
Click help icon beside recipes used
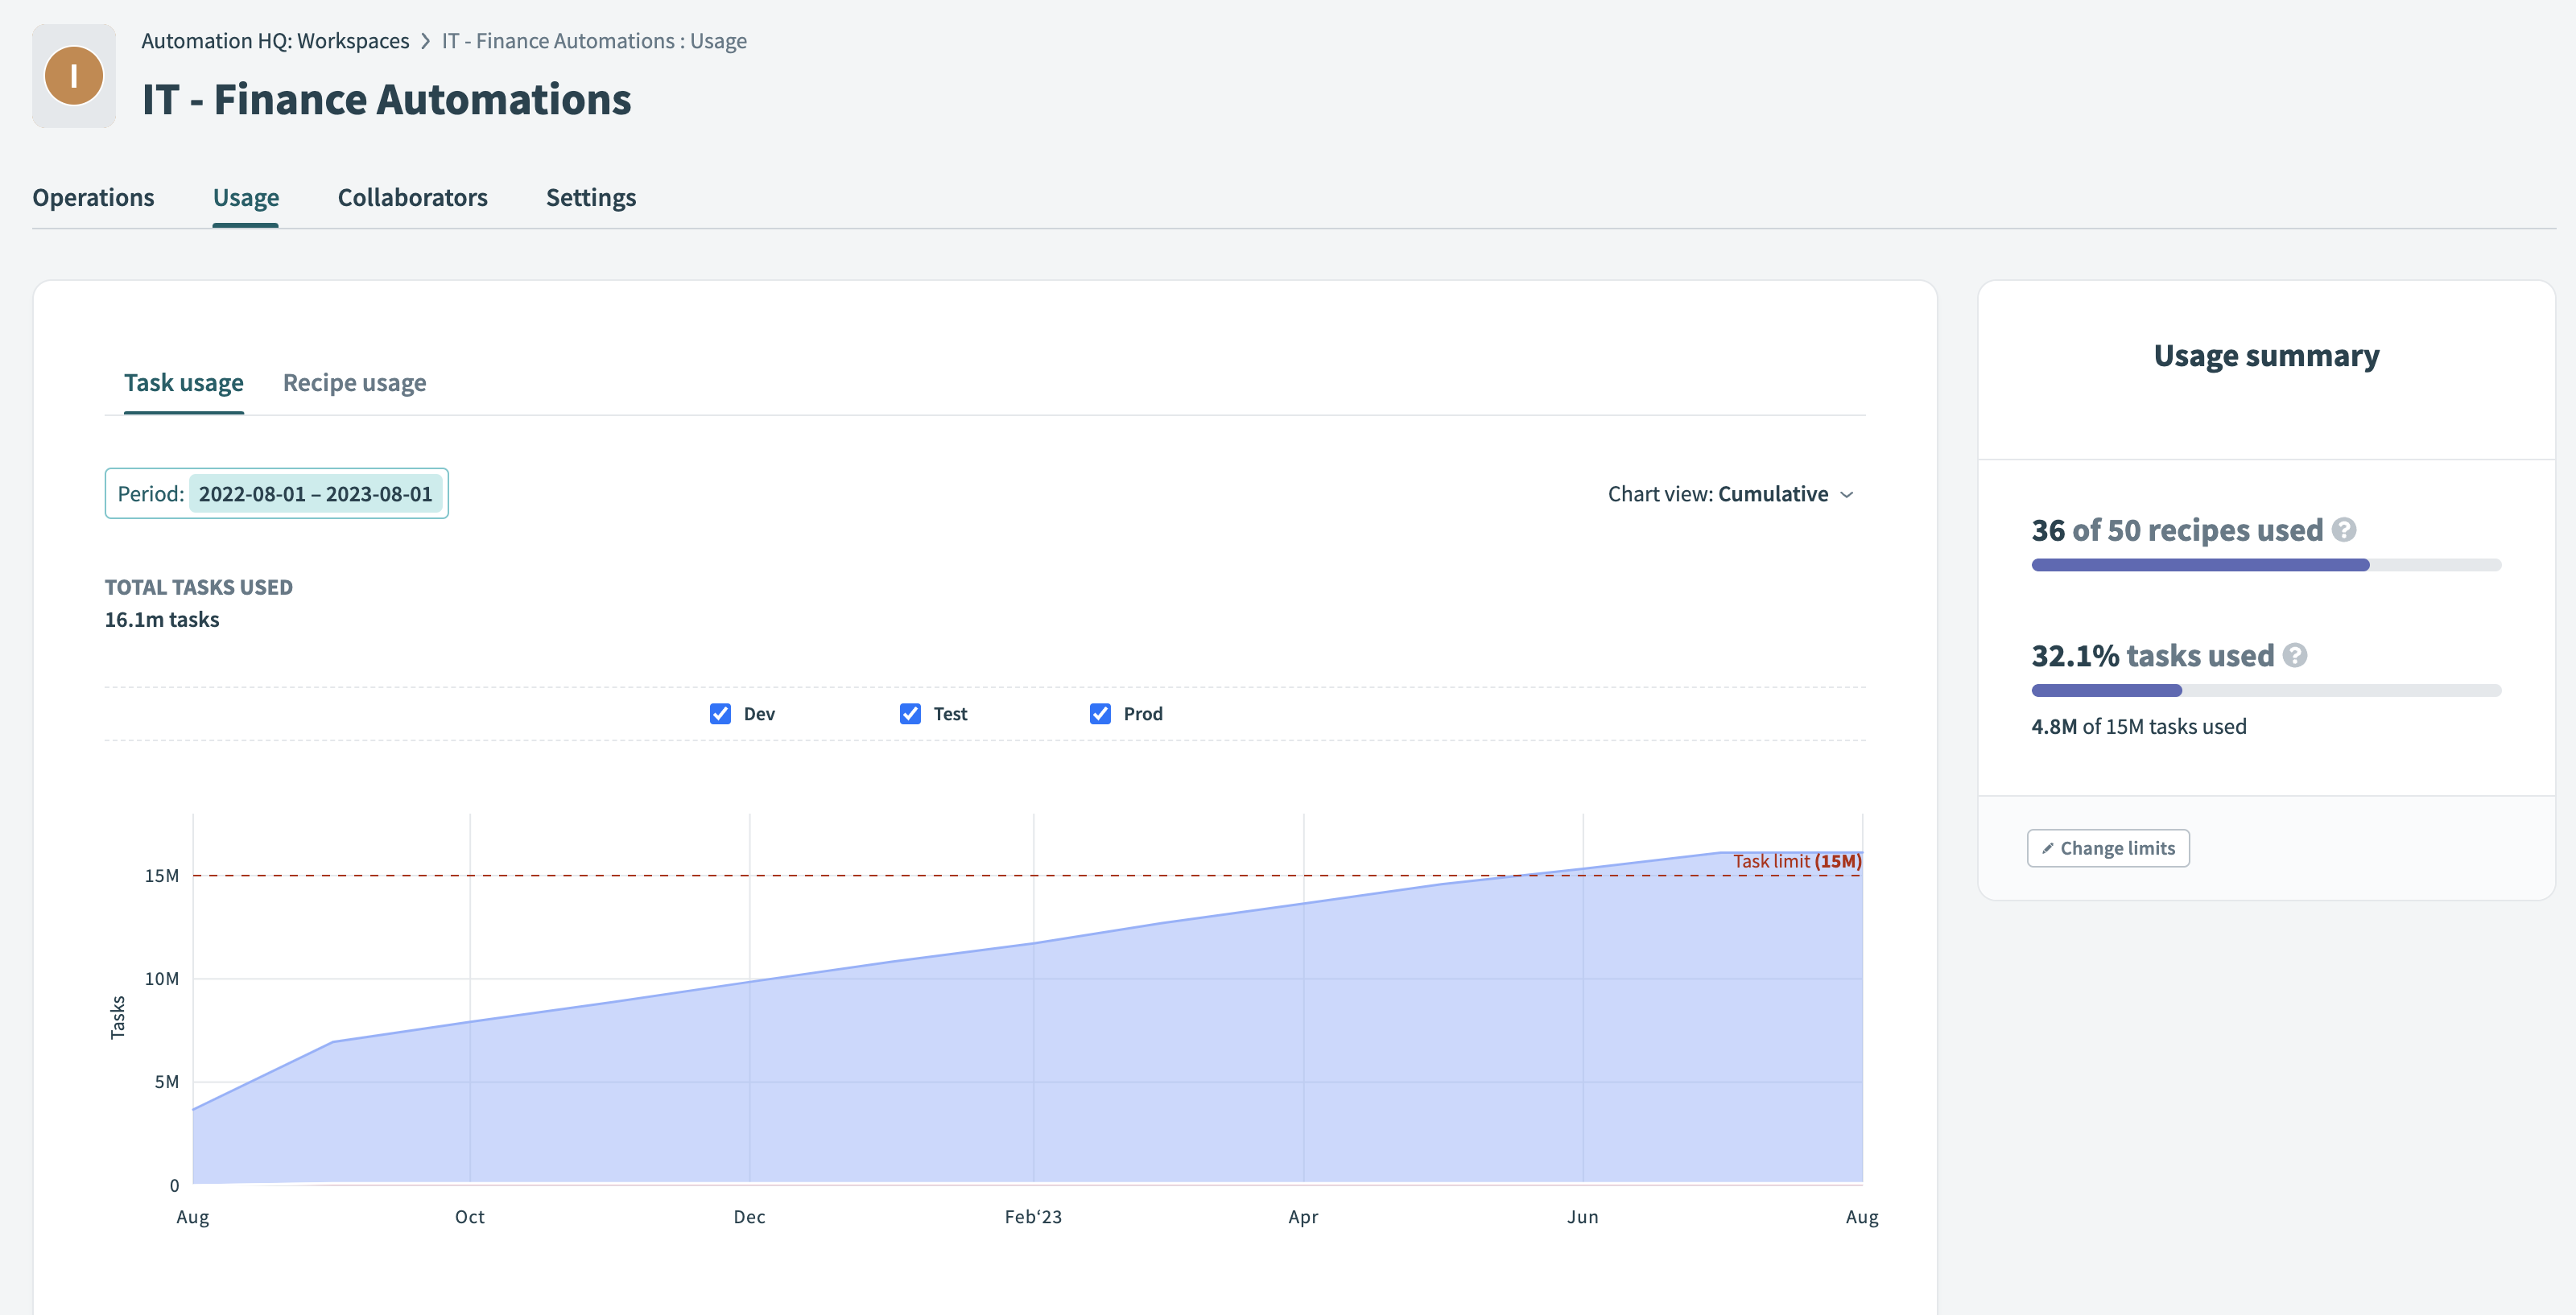2344,529
